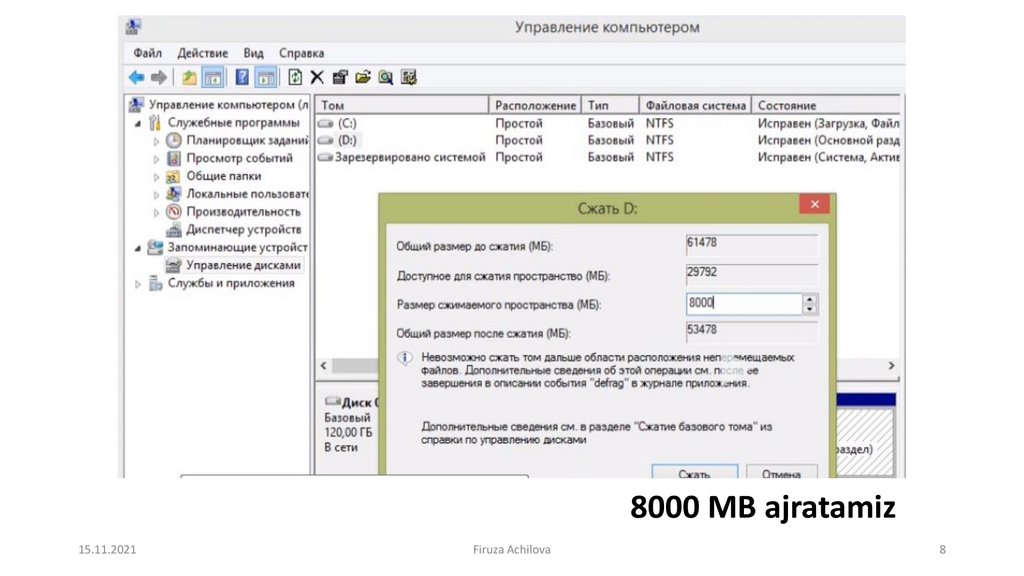Click the Properties toolbar icon
This screenshot has height=576, width=1024.
pyautogui.click(x=340, y=77)
